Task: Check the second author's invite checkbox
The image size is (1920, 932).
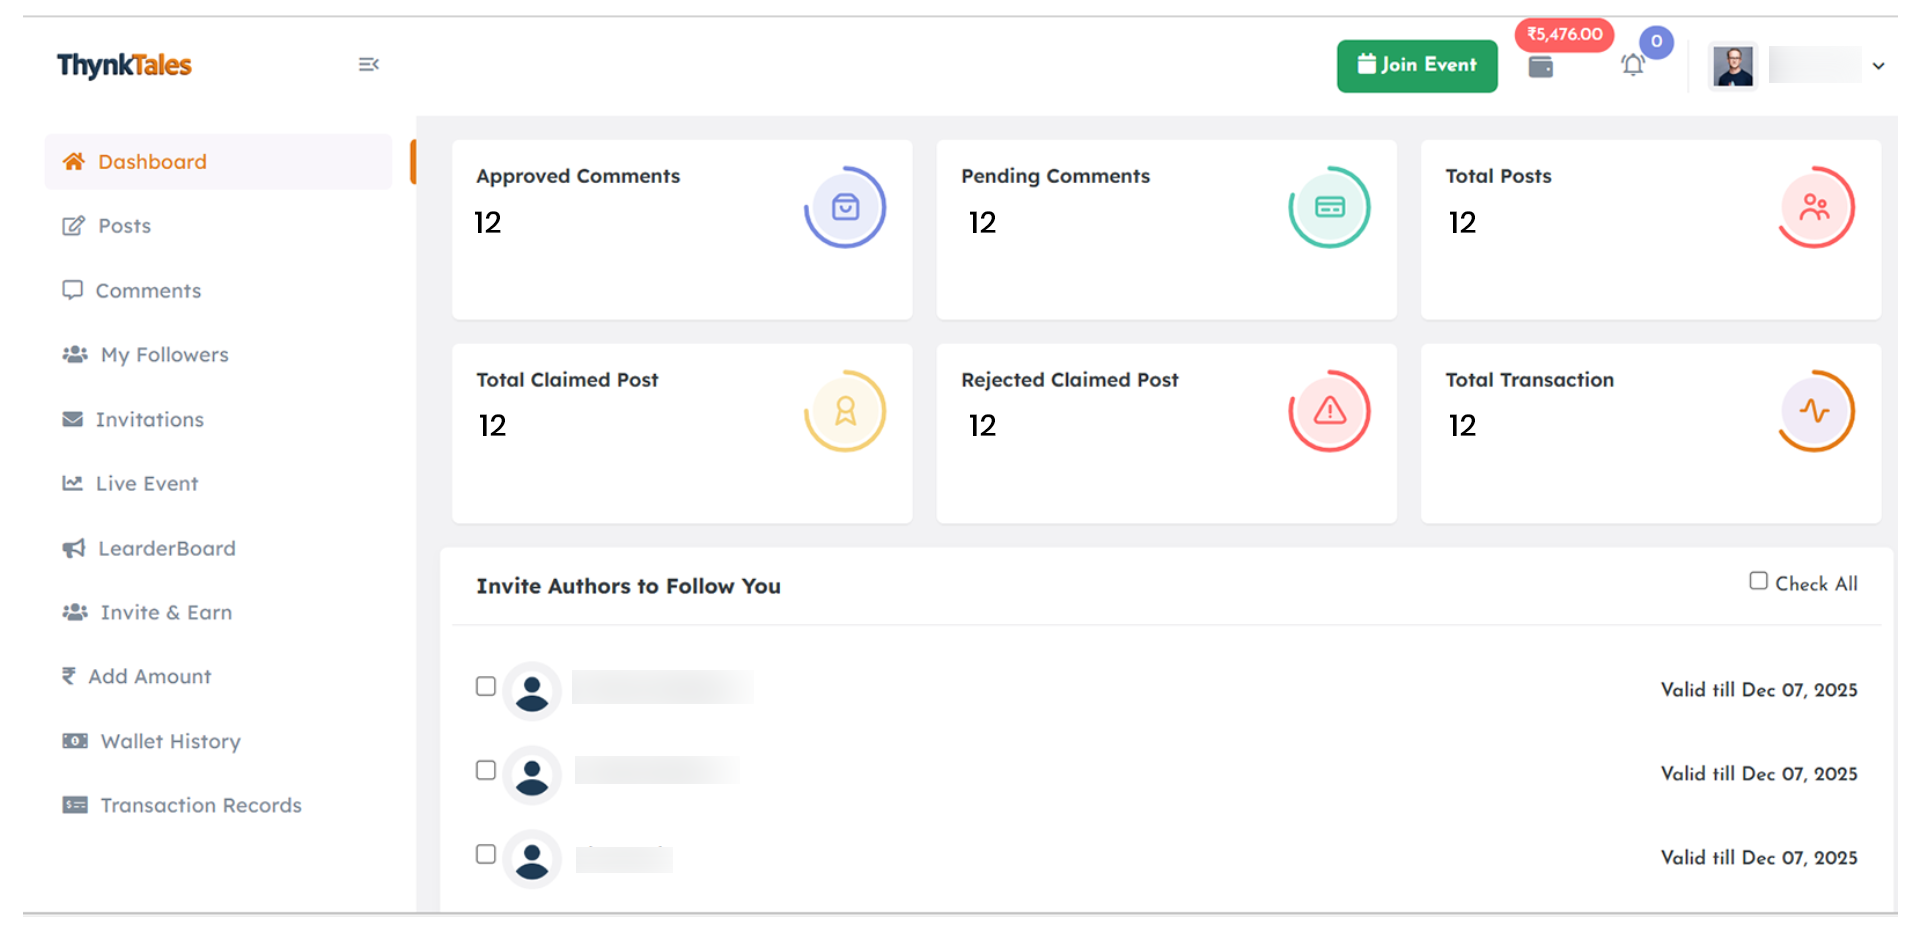Action: [x=486, y=770]
